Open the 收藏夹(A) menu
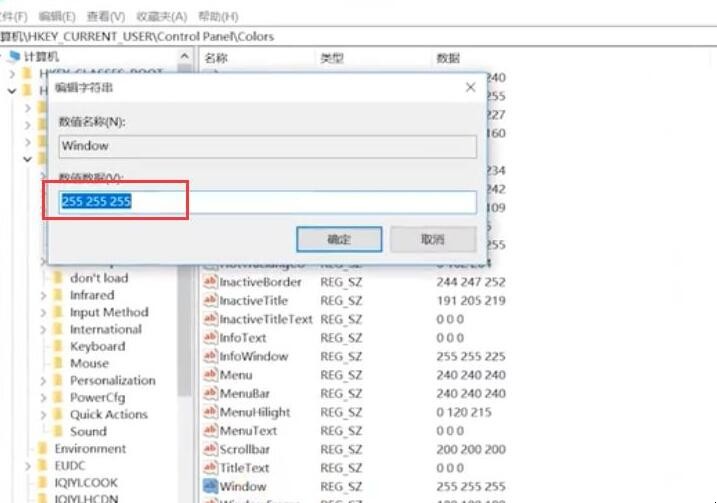 pos(162,16)
